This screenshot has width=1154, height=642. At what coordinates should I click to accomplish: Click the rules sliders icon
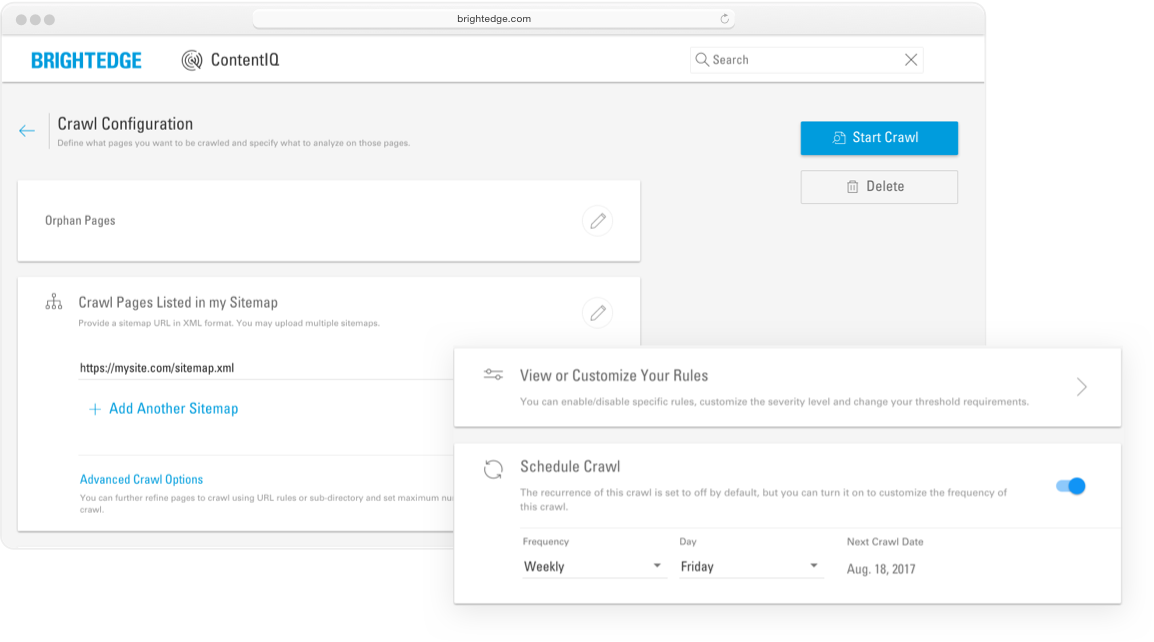[x=493, y=375]
